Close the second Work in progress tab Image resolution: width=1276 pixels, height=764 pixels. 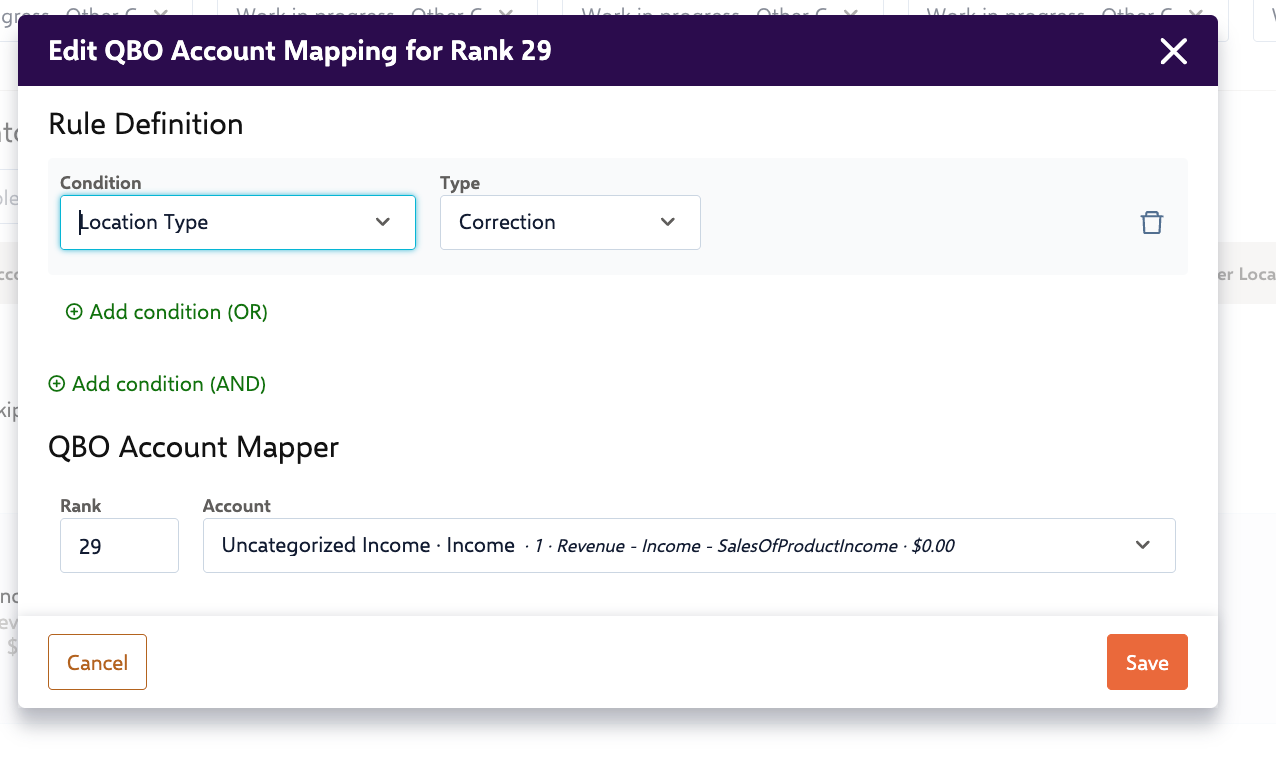(x=506, y=14)
